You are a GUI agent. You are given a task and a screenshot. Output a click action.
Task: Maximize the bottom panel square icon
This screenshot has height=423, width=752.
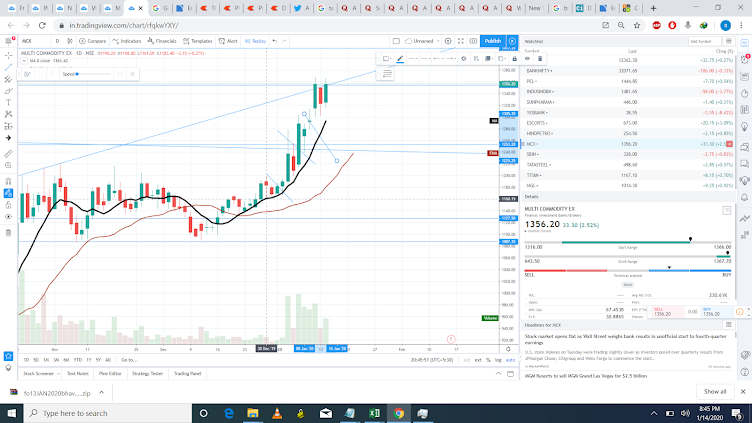[x=510, y=374]
